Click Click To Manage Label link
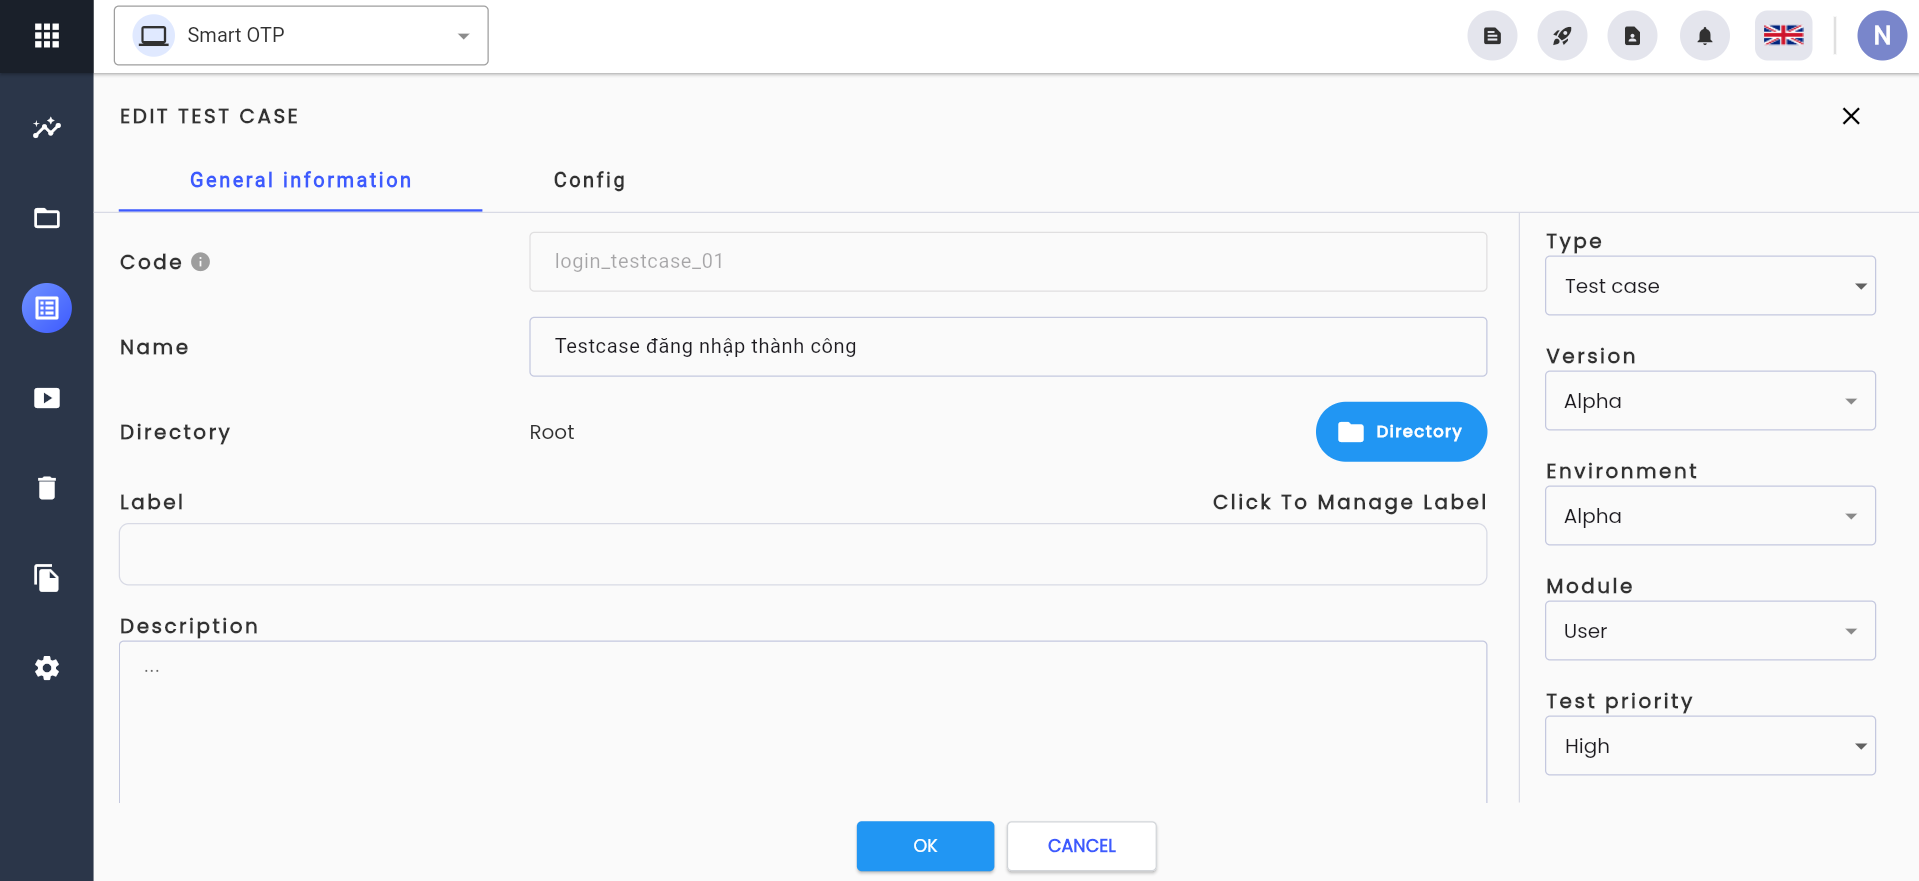 pyautogui.click(x=1349, y=502)
